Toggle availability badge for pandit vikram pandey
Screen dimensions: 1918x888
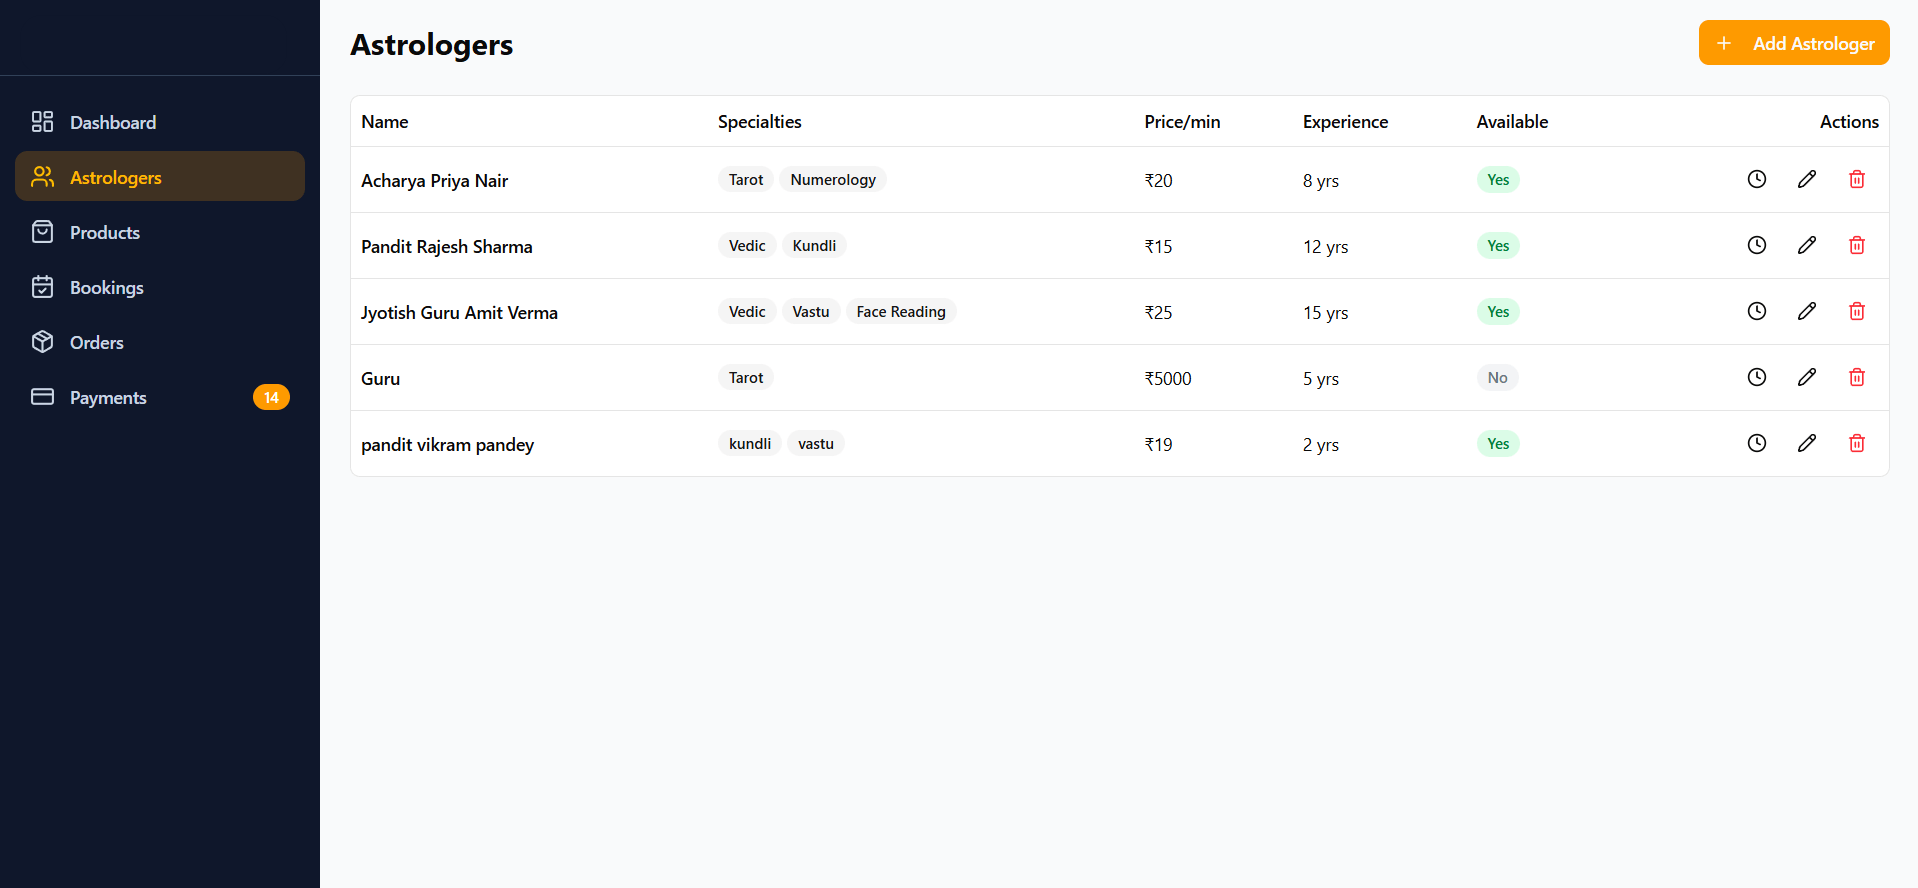pyautogui.click(x=1497, y=443)
